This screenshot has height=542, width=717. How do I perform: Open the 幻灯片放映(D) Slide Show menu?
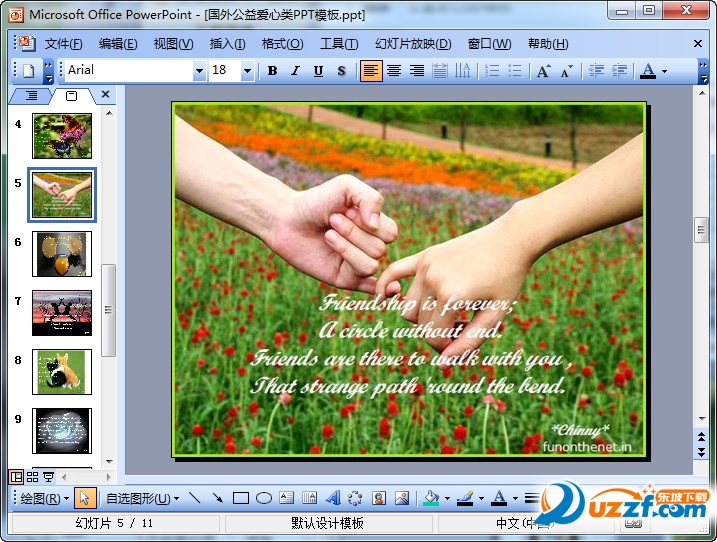click(412, 44)
